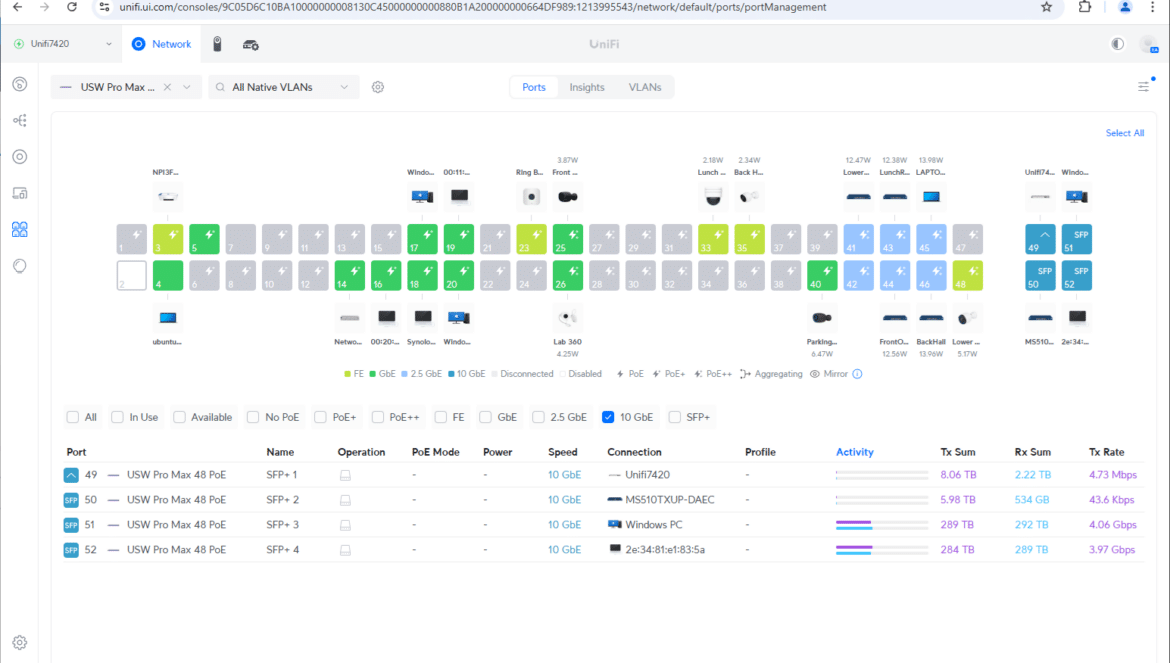Image resolution: width=1170 pixels, height=663 pixels.
Task: Toggle the dark/light theme icon
Action: coord(1117,44)
